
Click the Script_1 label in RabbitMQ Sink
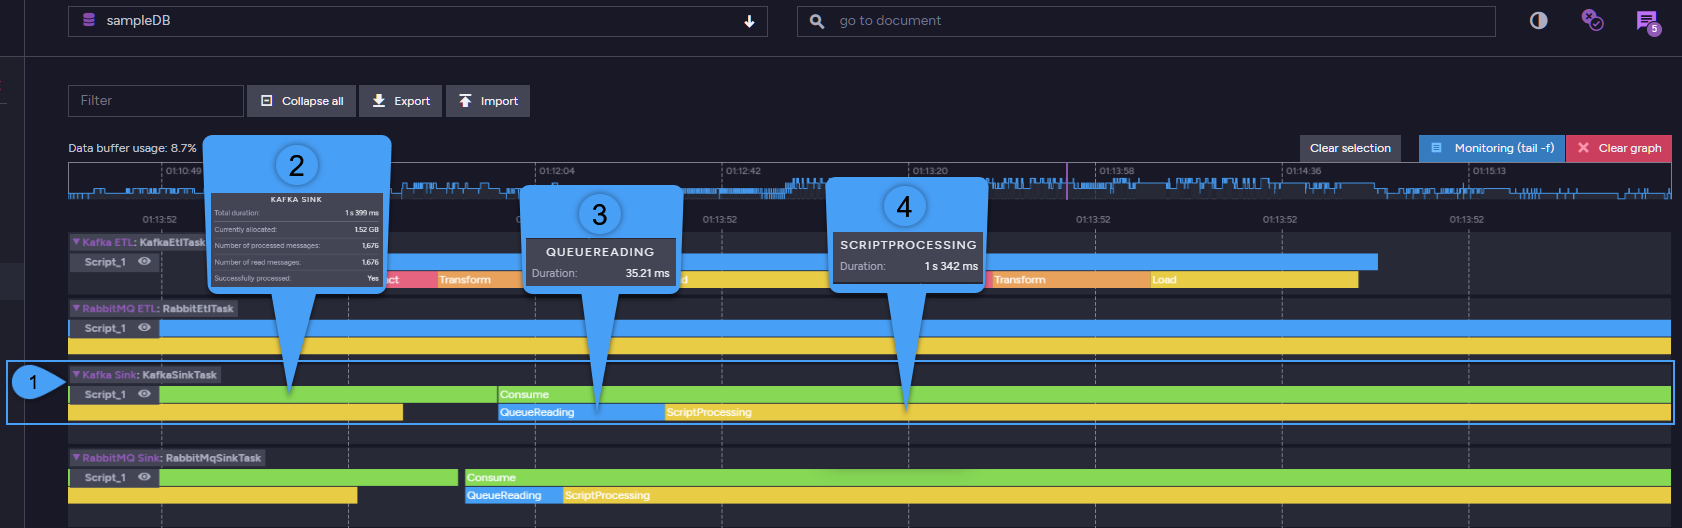pos(105,478)
